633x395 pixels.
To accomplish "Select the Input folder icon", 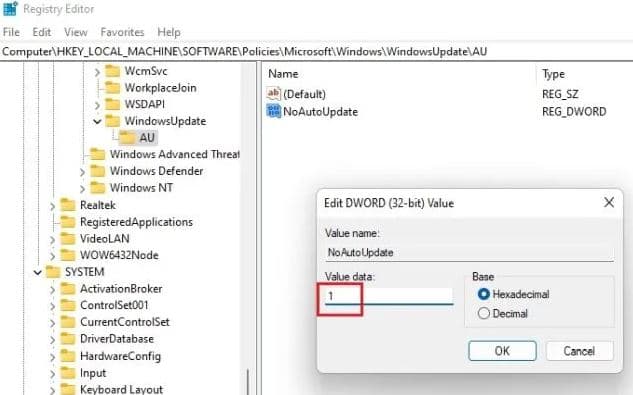I will [68, 373].
